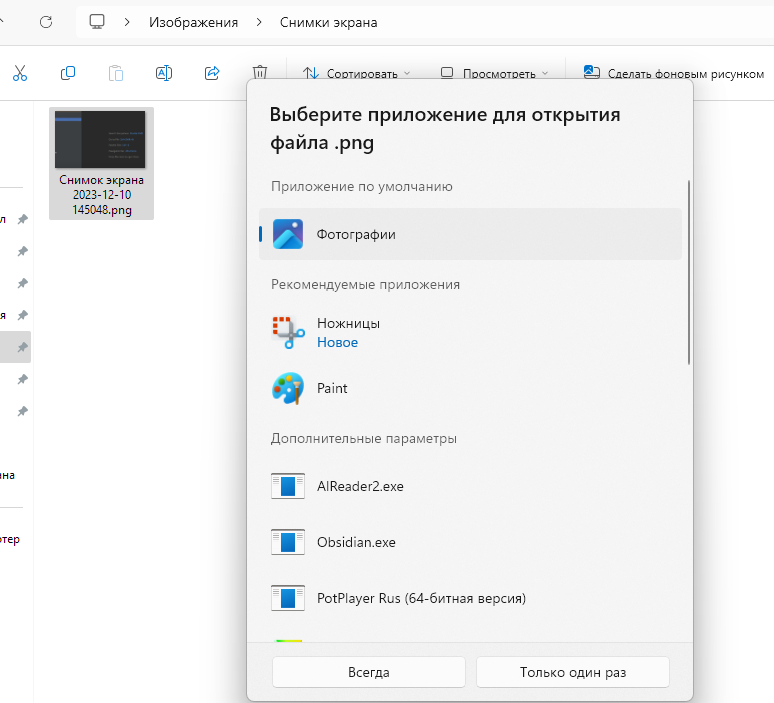The image size is (774, 703).
Task: Select Фотографии as the default app
Action: click(x=470, y=234)
